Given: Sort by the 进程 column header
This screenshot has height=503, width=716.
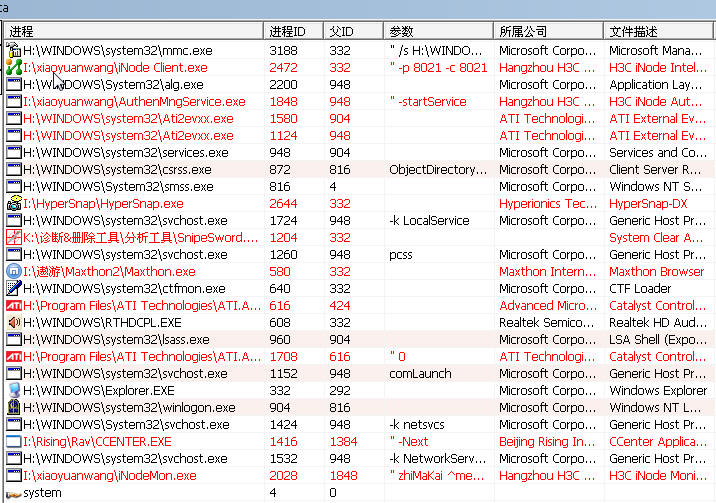Looking at the screenshot, I should 133,31.
